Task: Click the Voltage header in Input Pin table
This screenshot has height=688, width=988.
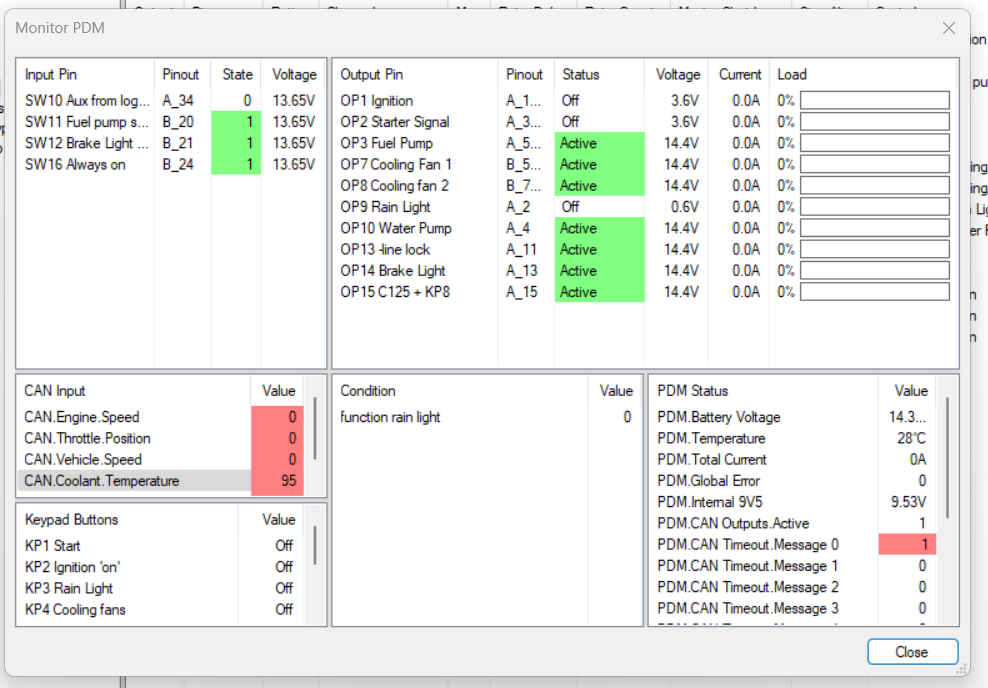Action: point(295,74)
